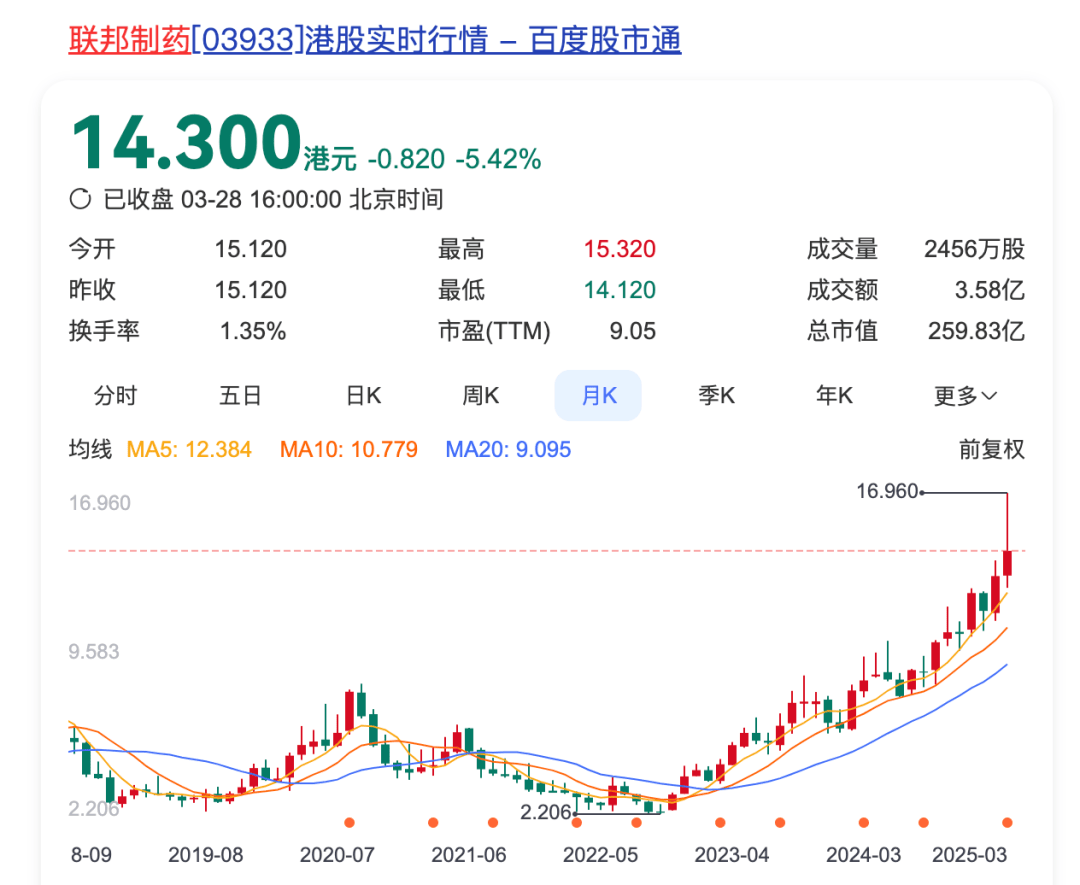Switch to the 周K tab
This screenshot has height=885, width=1080.
click(480, 395)
